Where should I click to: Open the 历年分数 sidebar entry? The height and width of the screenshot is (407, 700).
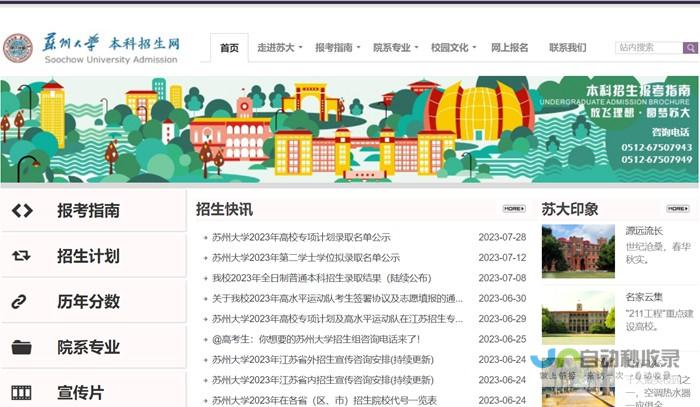point(94,302)
